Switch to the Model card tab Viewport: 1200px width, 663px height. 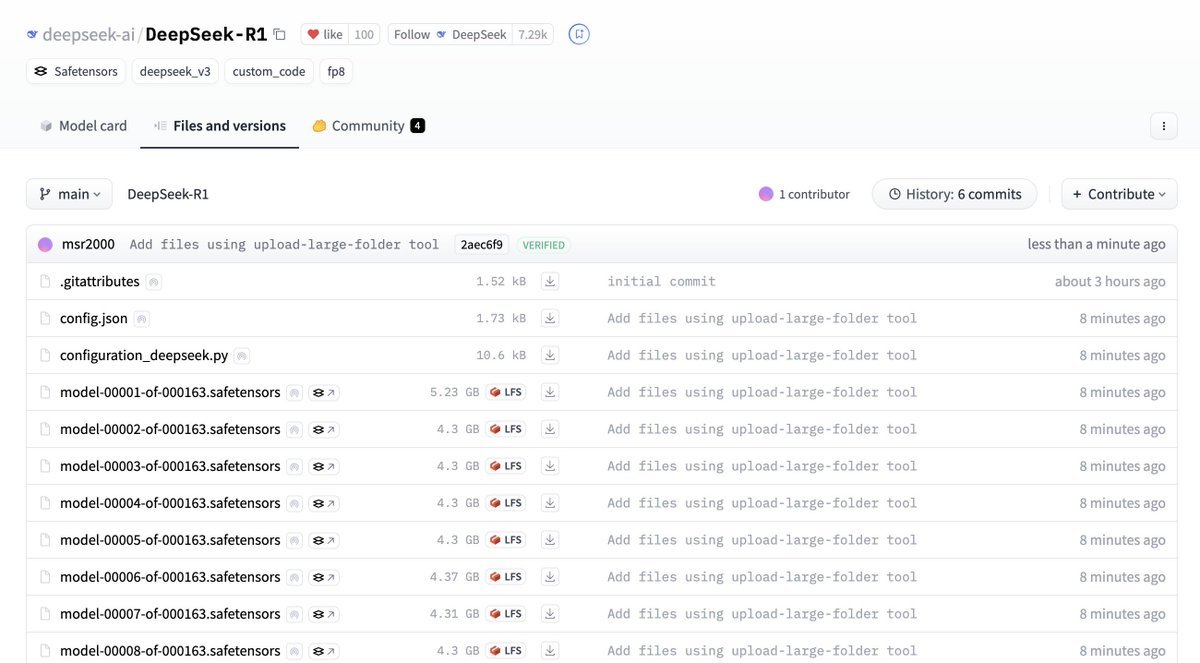[x=83, y=126]
